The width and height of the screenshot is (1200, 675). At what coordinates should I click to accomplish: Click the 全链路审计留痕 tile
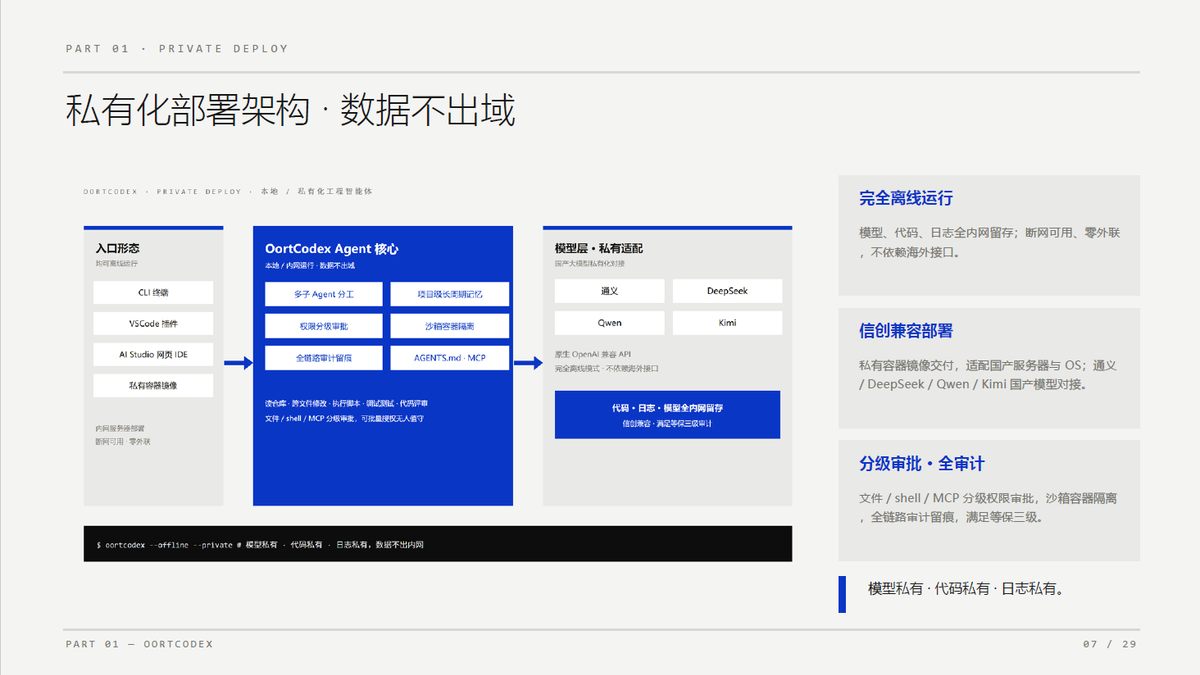coord(323,358)
